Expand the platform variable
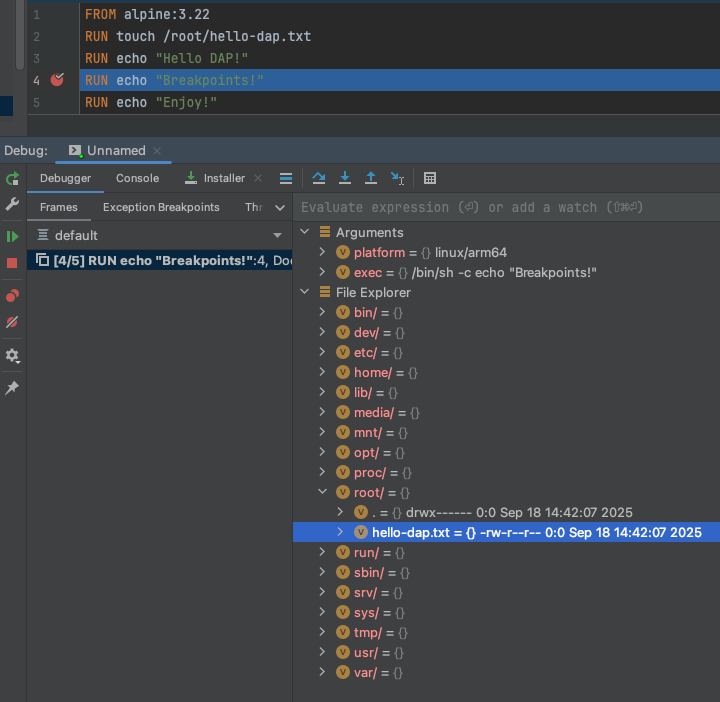This screenshot has height=702, width=720. pyautogui.click(x=322, y=252)
